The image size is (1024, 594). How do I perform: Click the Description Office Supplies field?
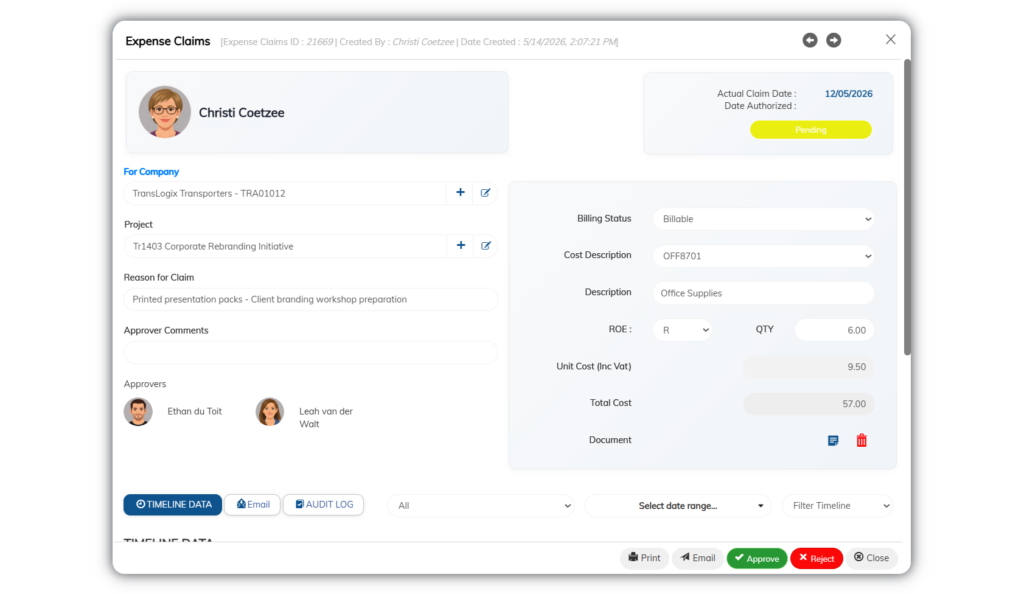763,293
